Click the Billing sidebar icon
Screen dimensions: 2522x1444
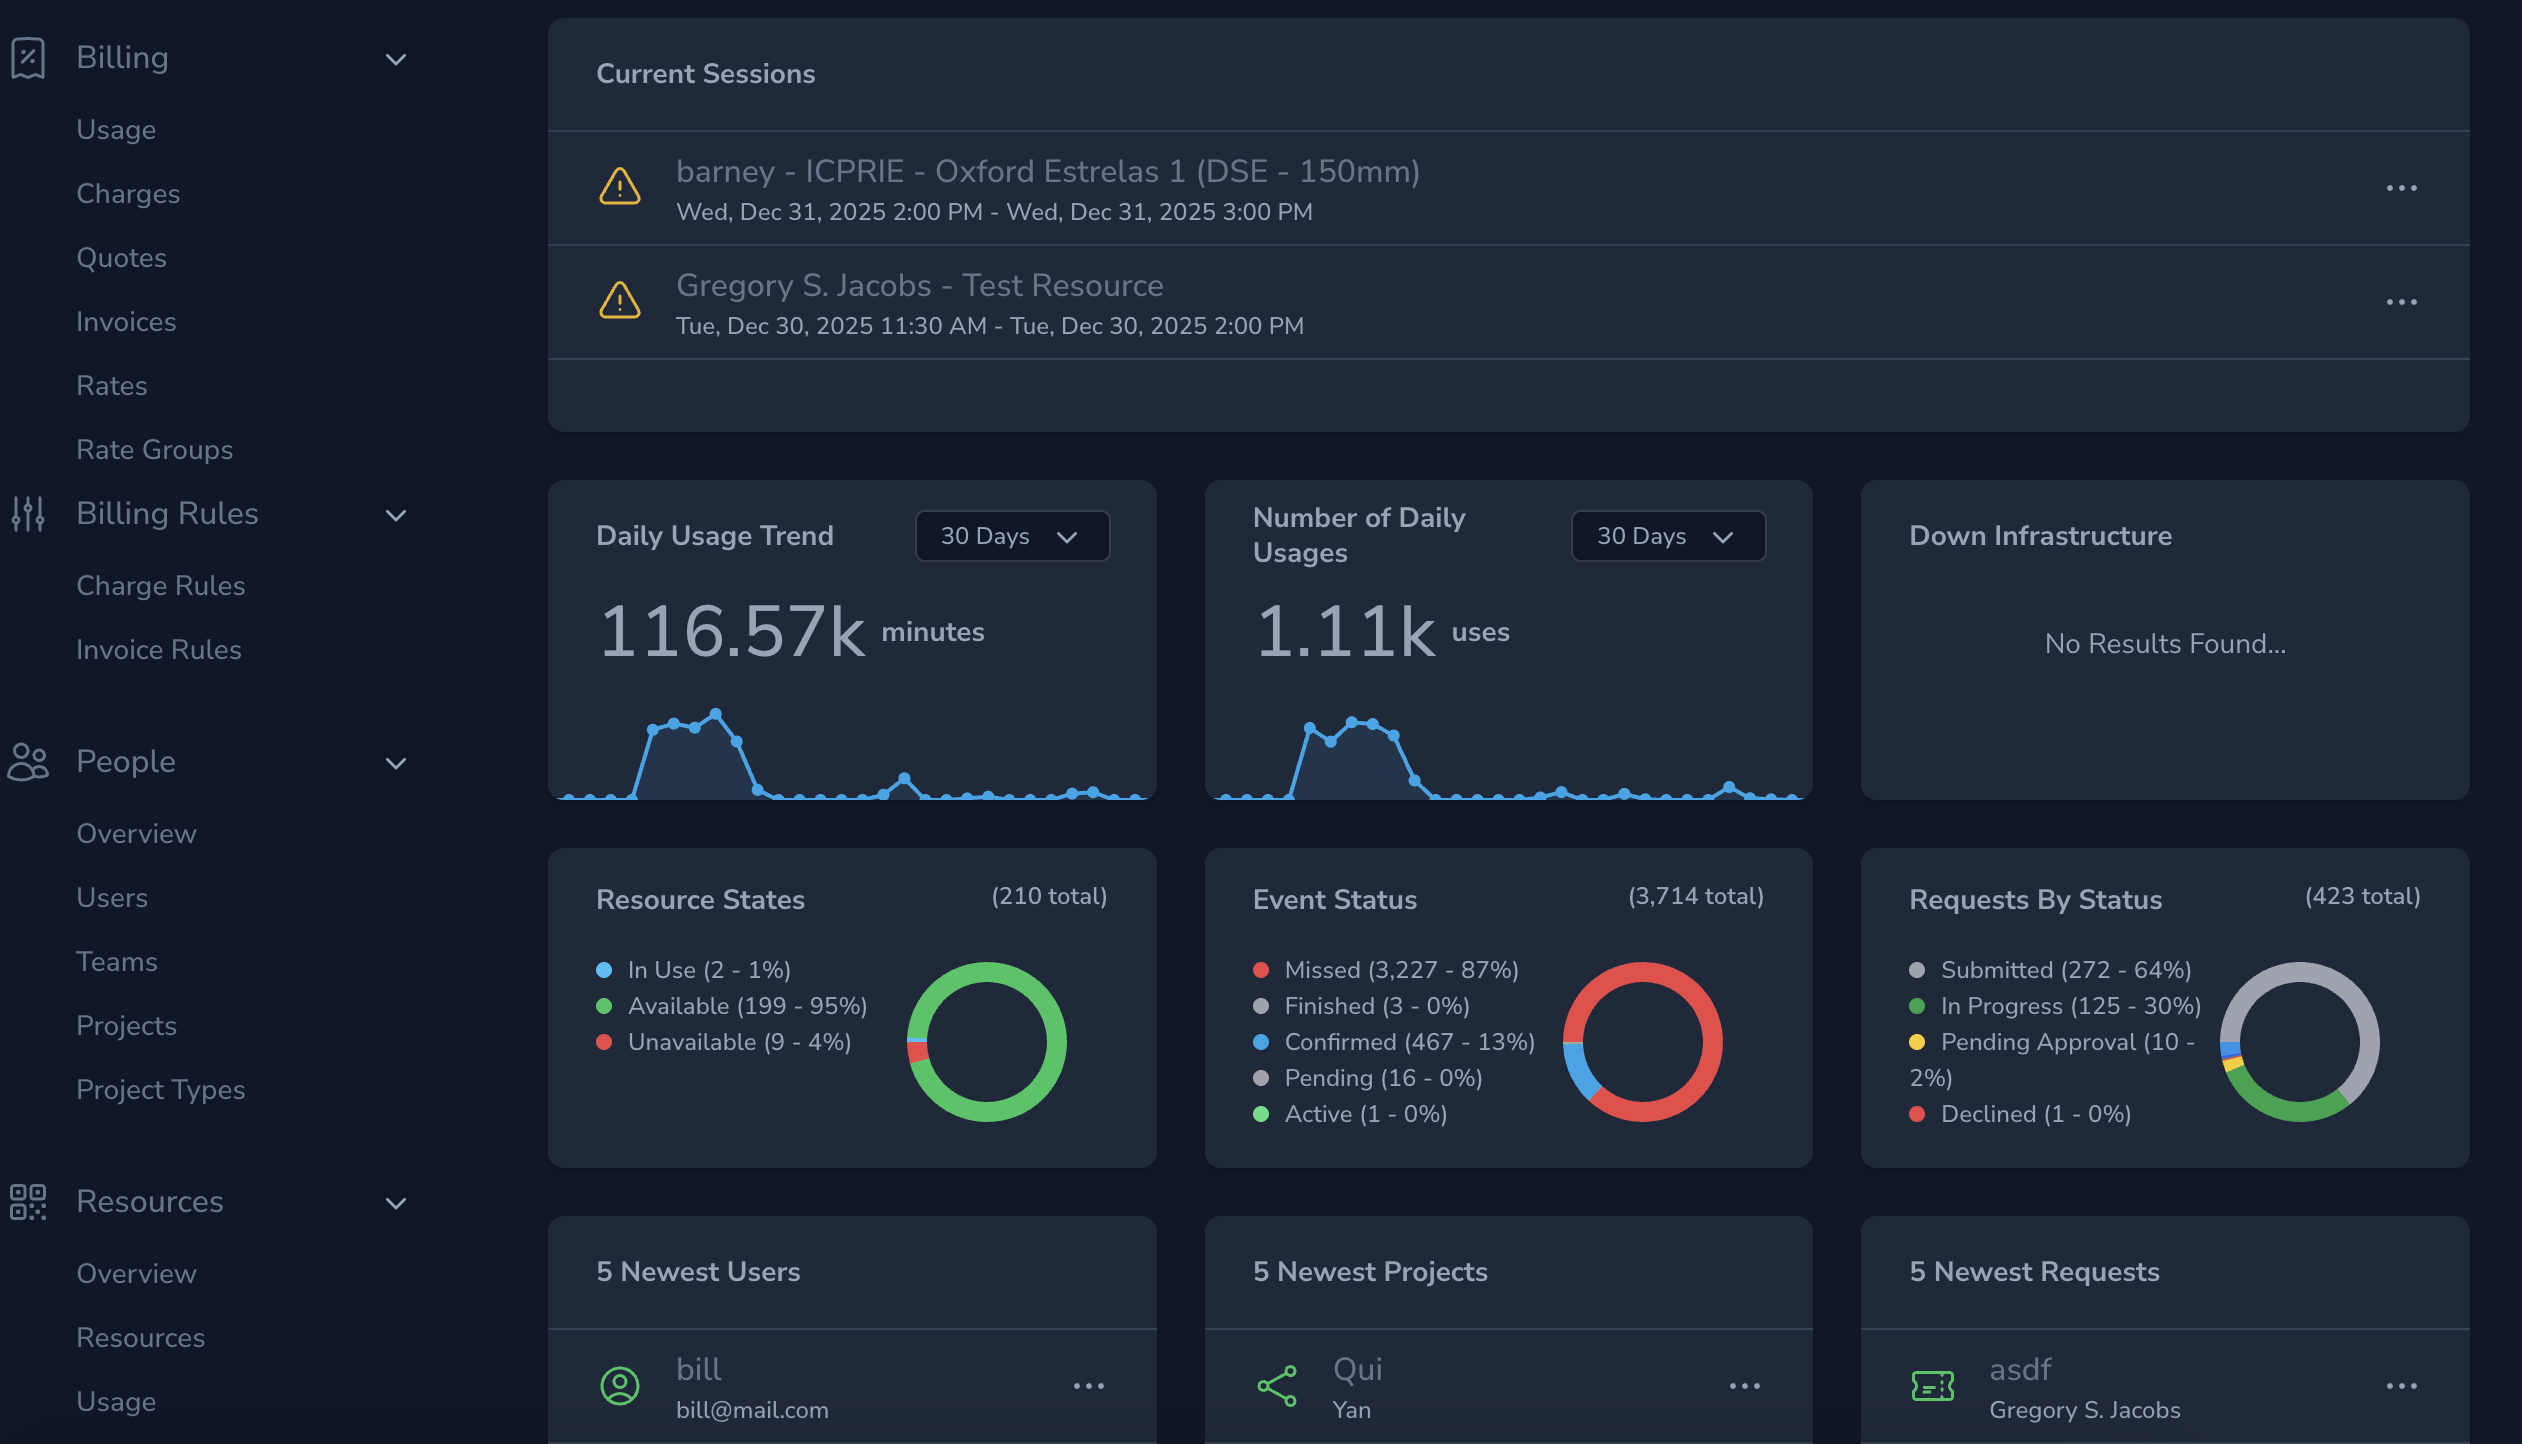(27, 58)
